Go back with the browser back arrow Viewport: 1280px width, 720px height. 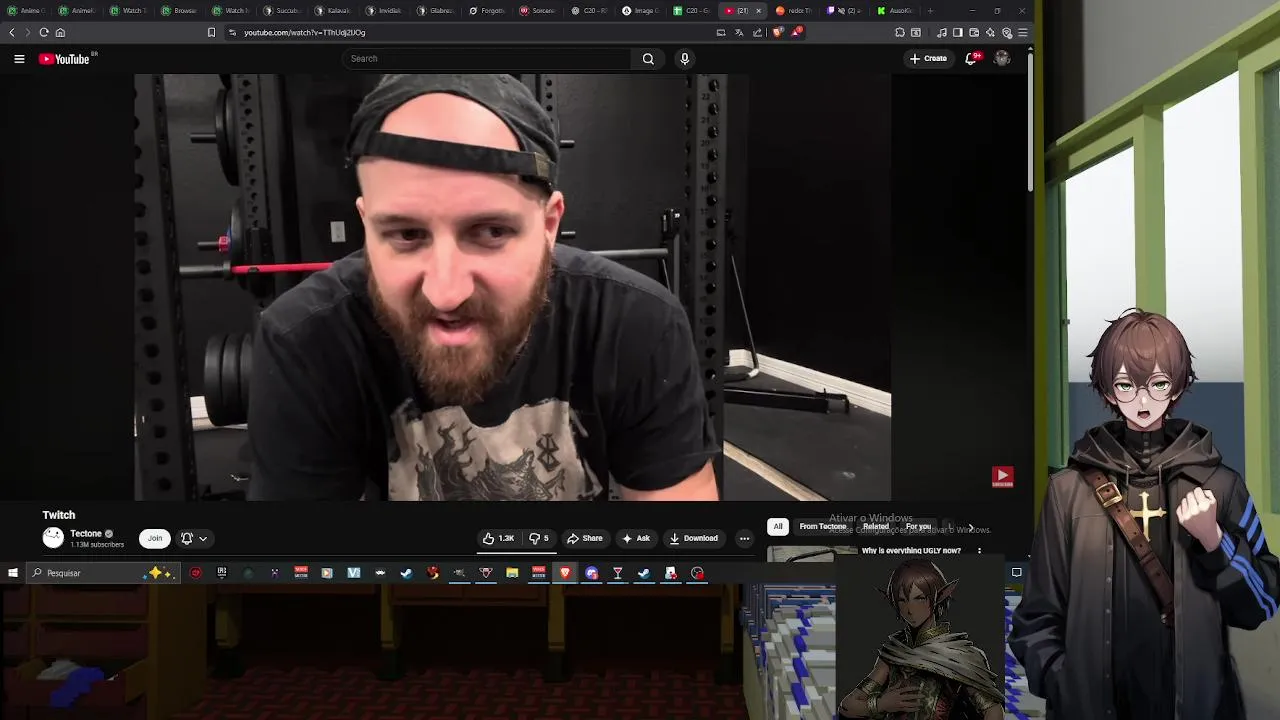pos(12,32)
